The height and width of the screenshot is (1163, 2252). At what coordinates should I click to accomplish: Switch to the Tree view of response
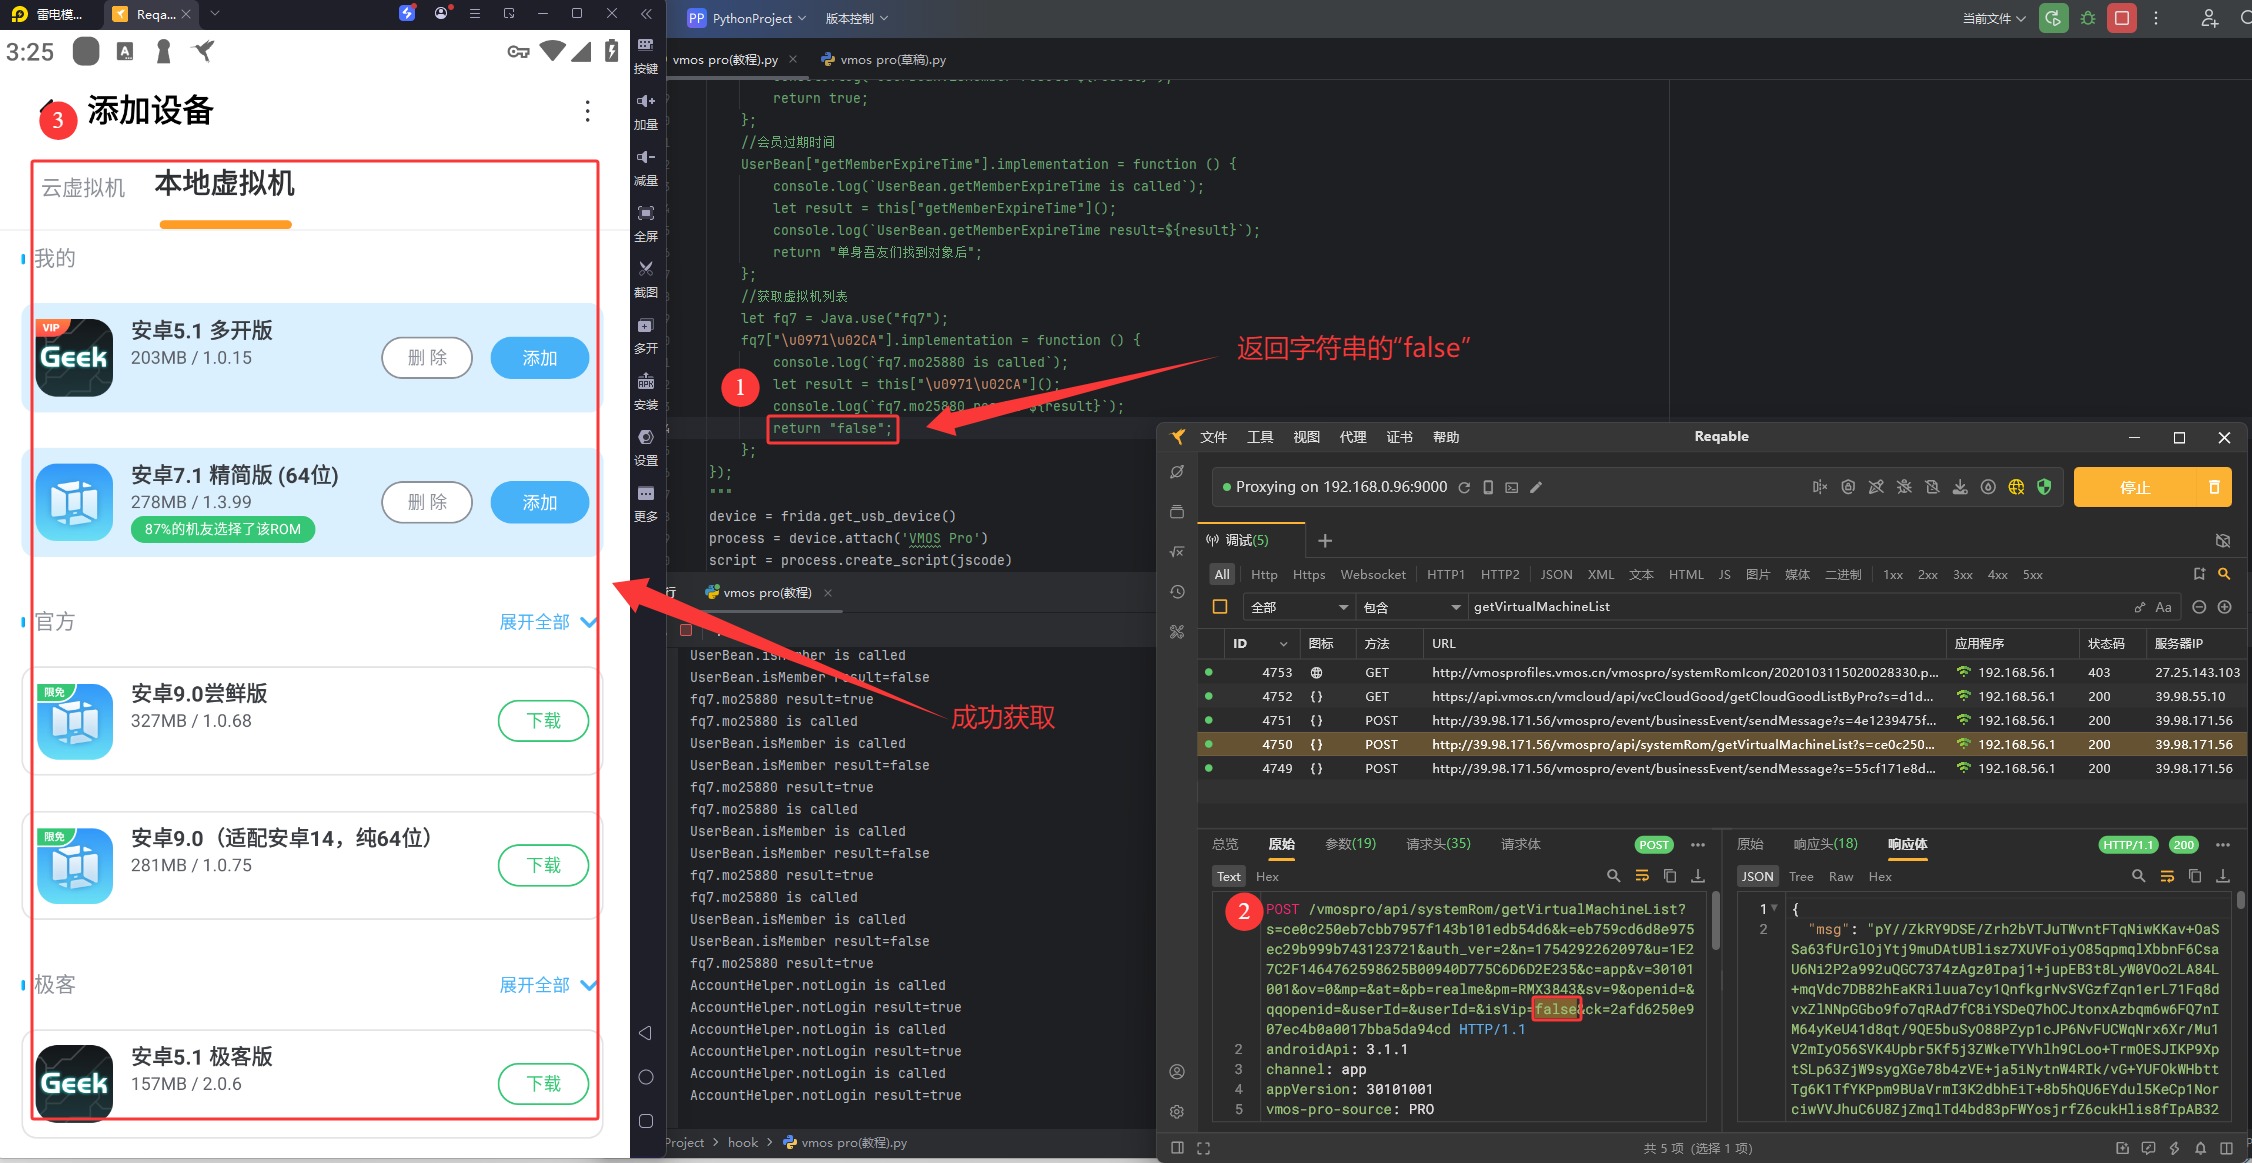(x=1801, y=876)
